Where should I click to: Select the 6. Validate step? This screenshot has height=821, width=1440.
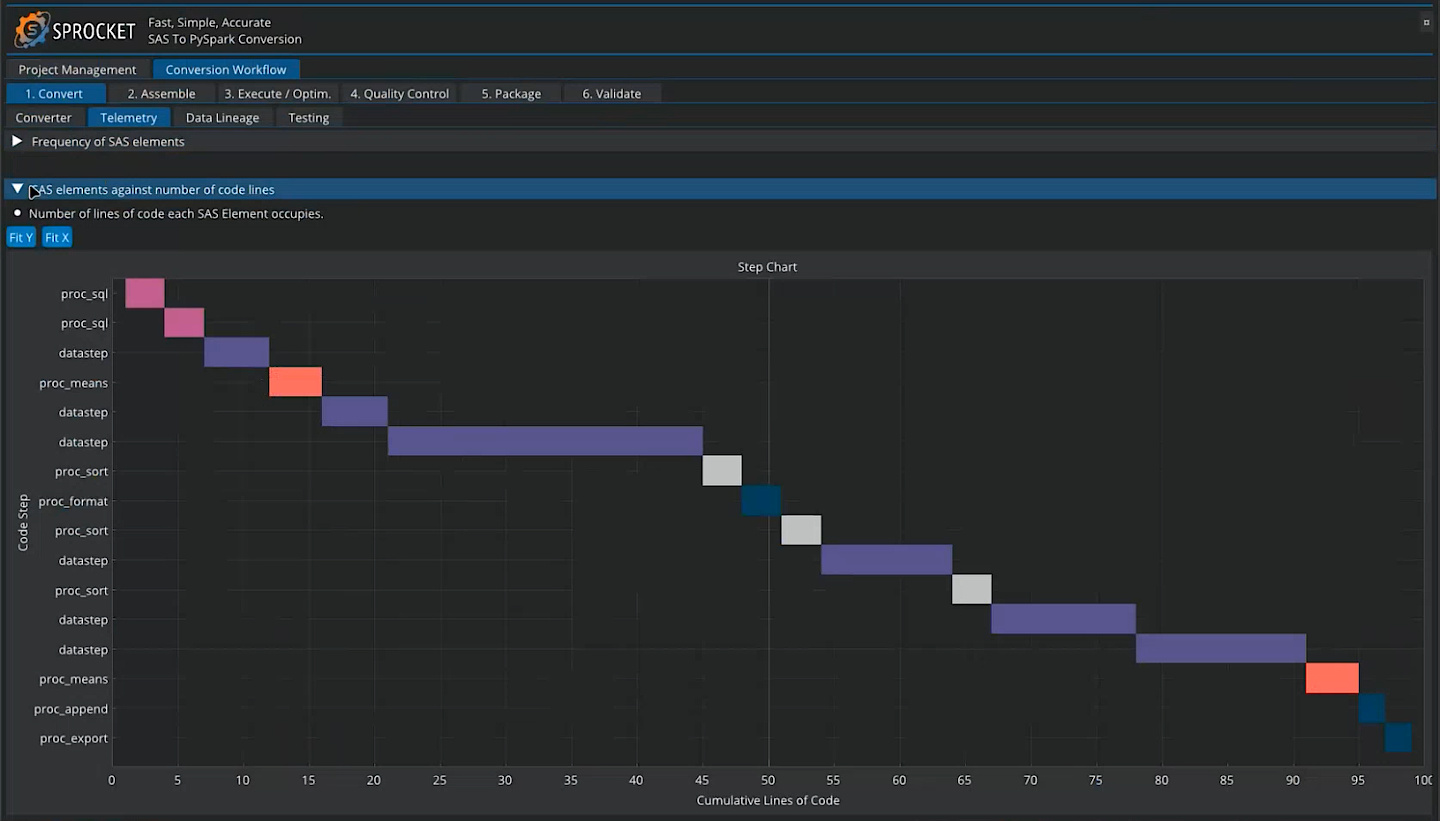coord(611,94)
